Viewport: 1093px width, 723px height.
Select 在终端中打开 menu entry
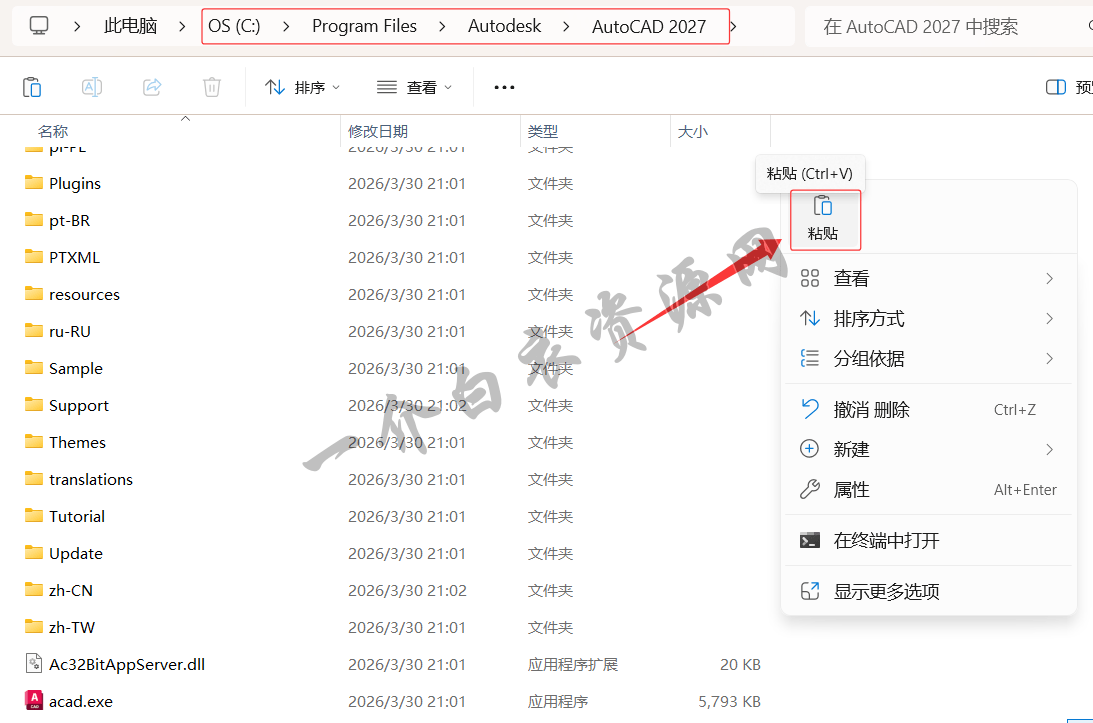(886, 541)
